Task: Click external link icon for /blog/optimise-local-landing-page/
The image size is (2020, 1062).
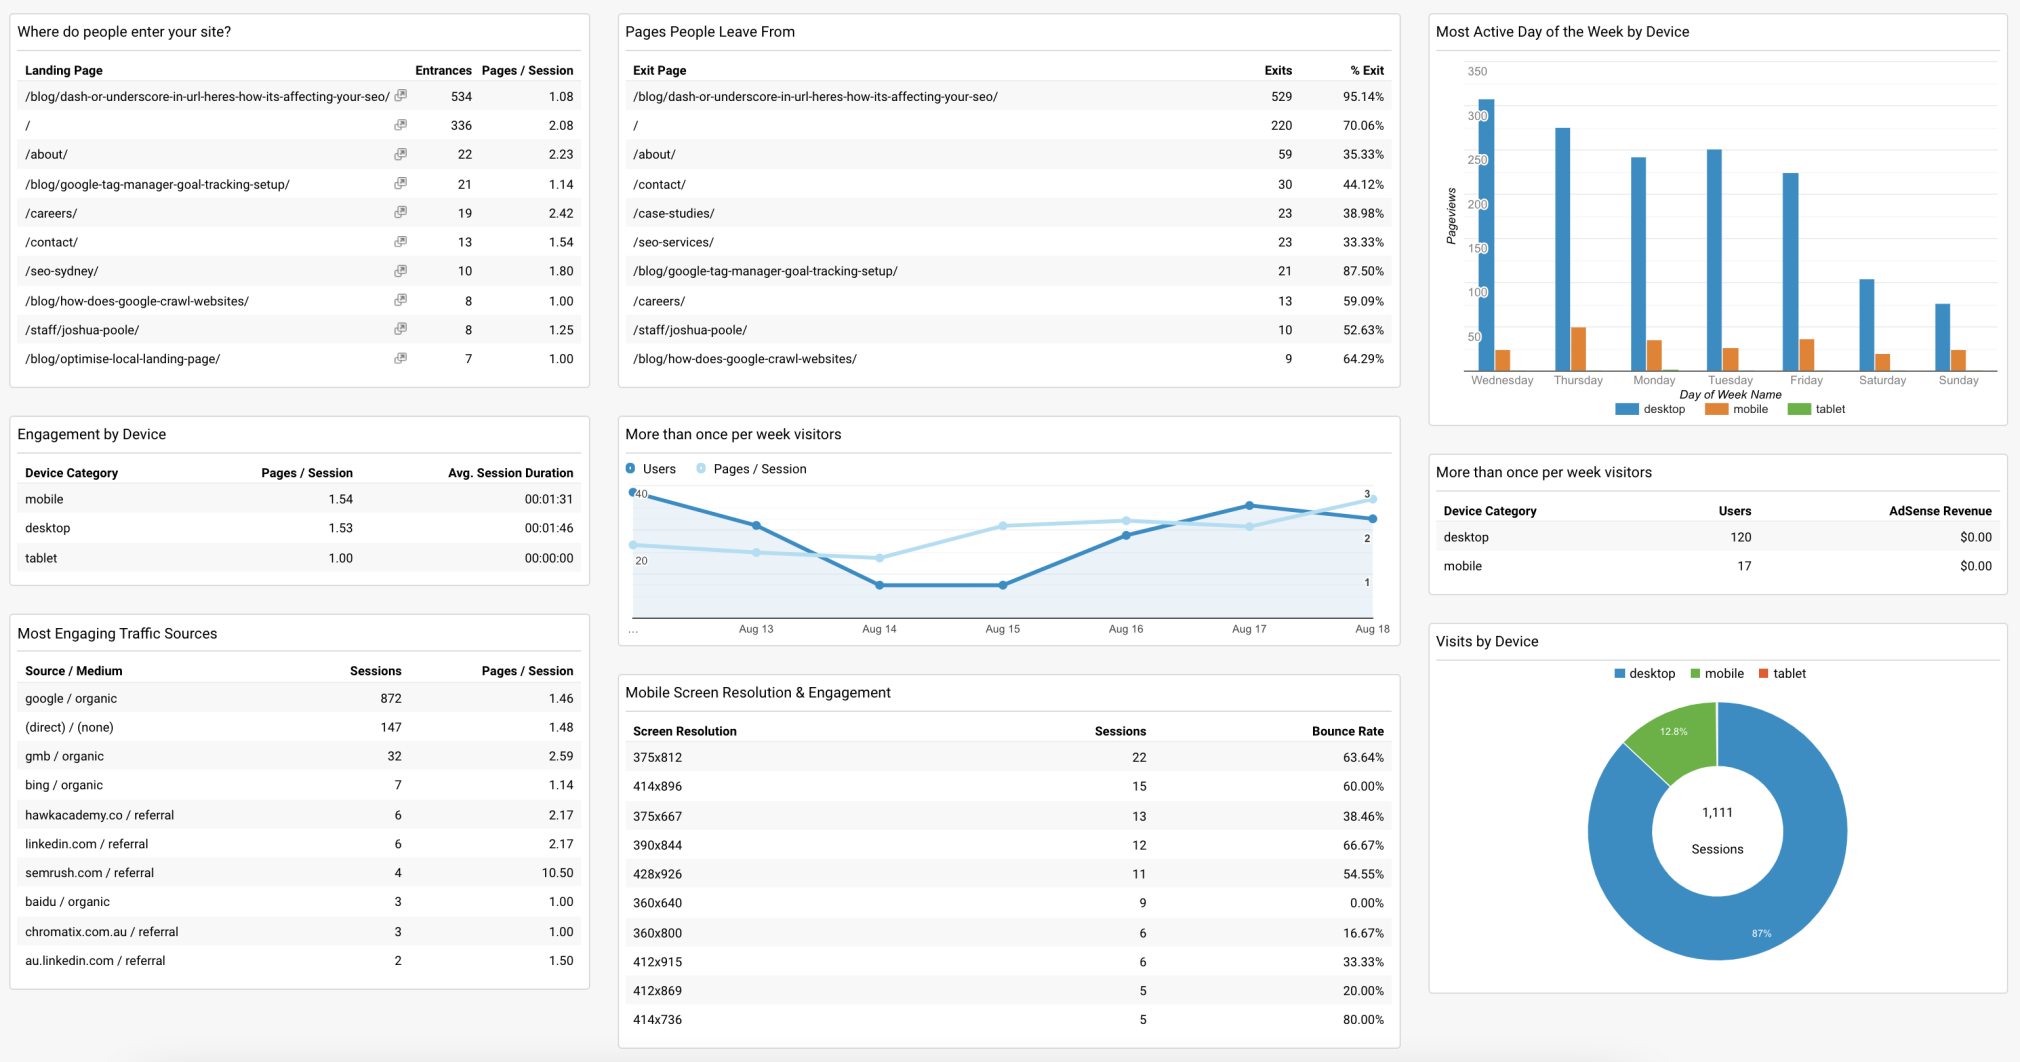Action: [x=401, y=357]
